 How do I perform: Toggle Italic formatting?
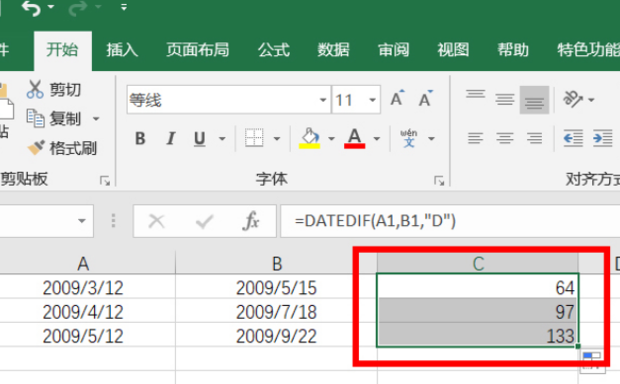170,139
